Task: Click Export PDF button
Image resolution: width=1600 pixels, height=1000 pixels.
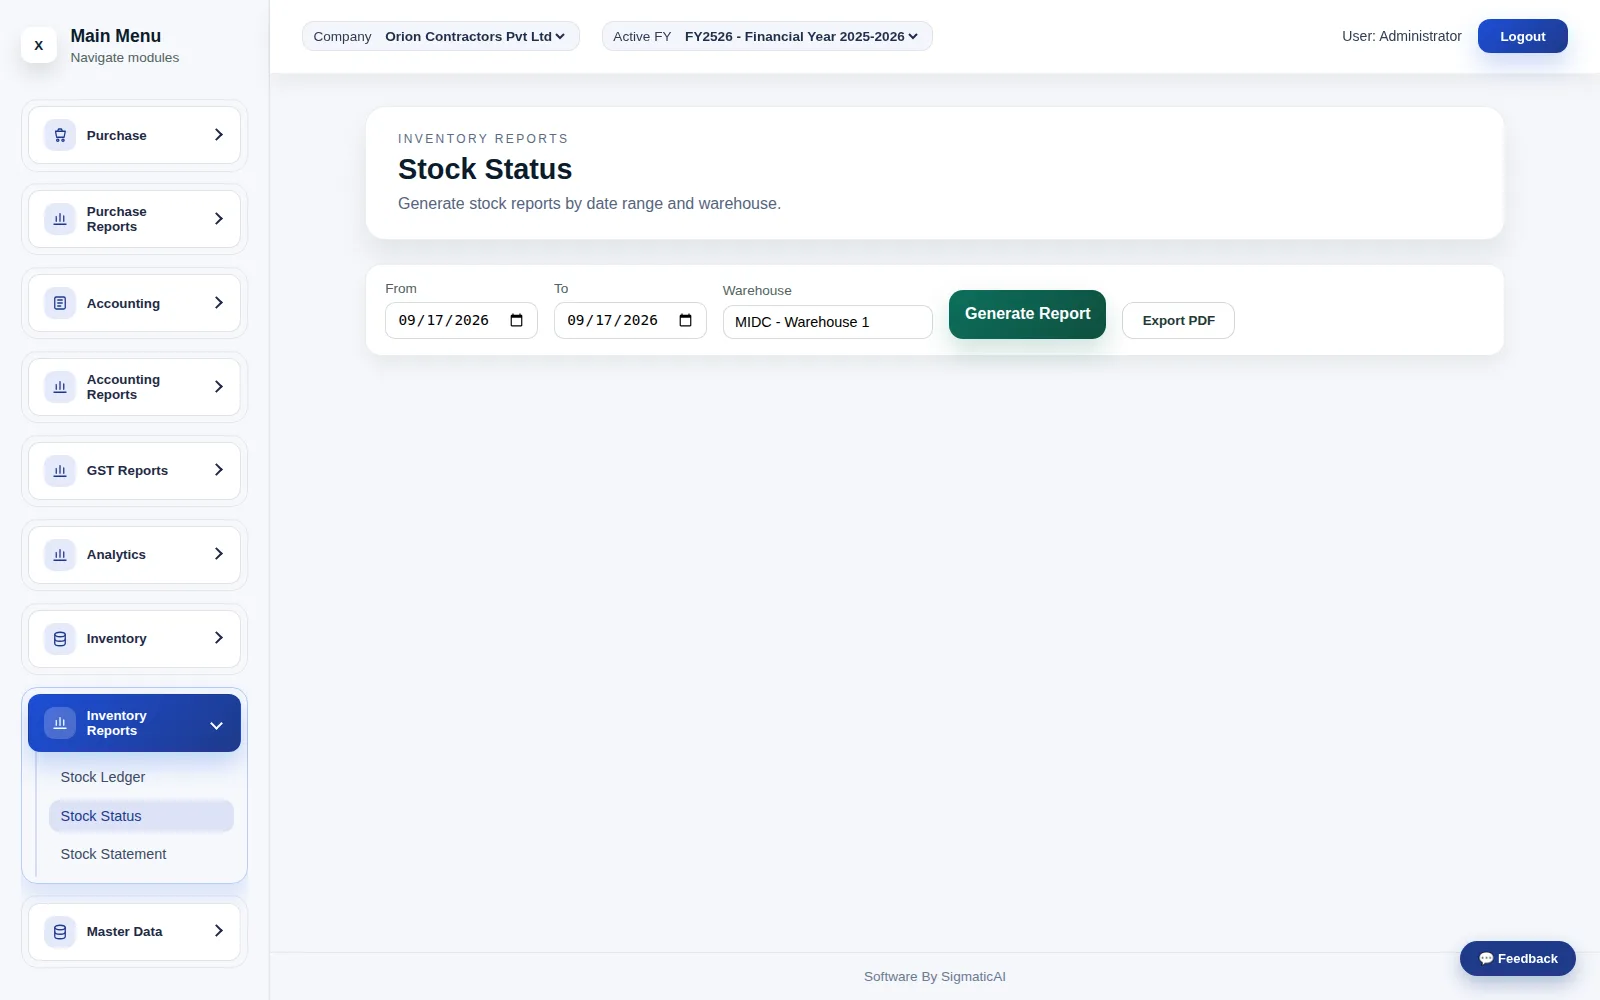Action: click(1178, 321)
